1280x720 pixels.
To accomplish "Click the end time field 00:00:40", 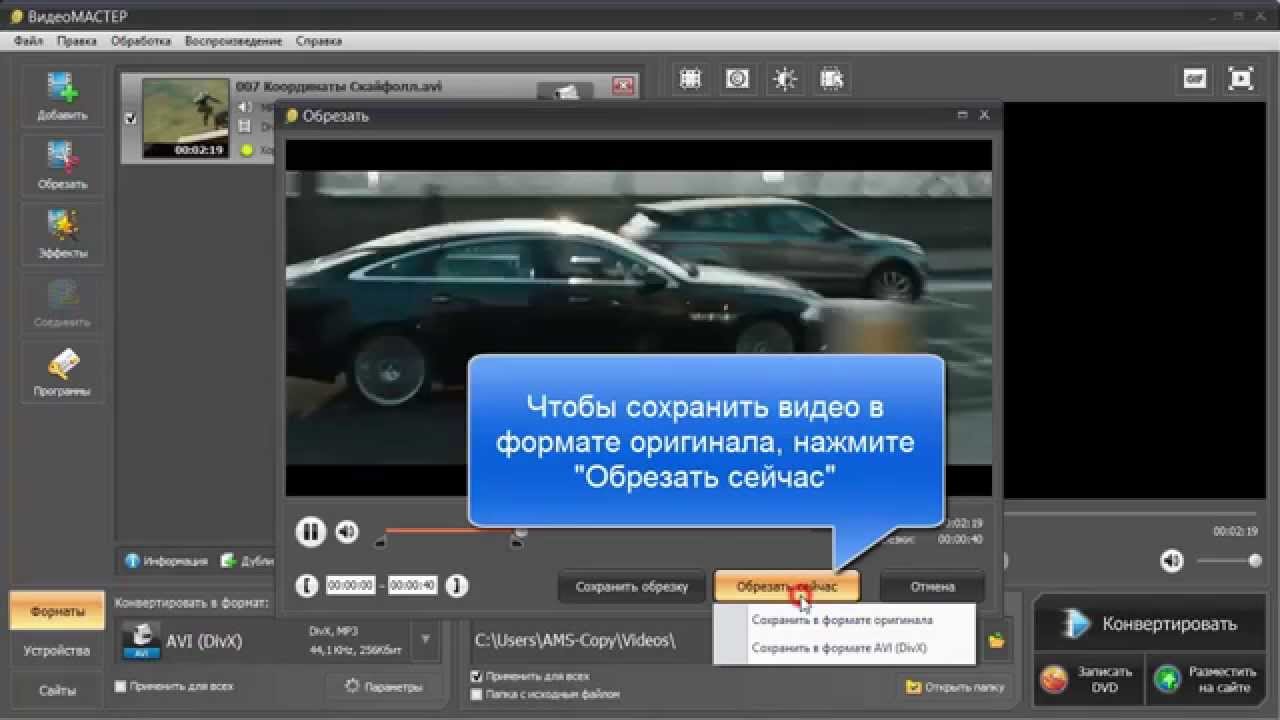I will point(412,586).
